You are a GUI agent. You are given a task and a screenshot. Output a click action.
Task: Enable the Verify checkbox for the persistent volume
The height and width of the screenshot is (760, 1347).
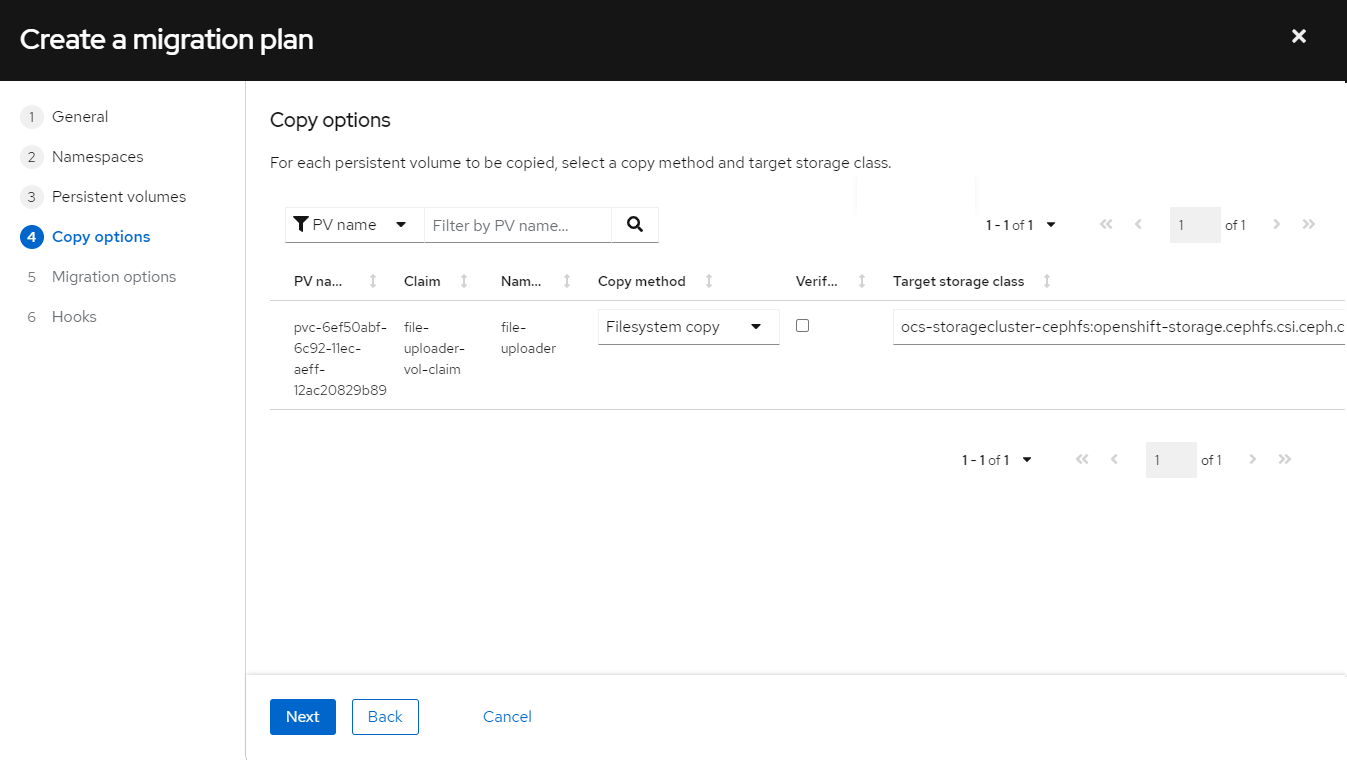coord(802,326)
